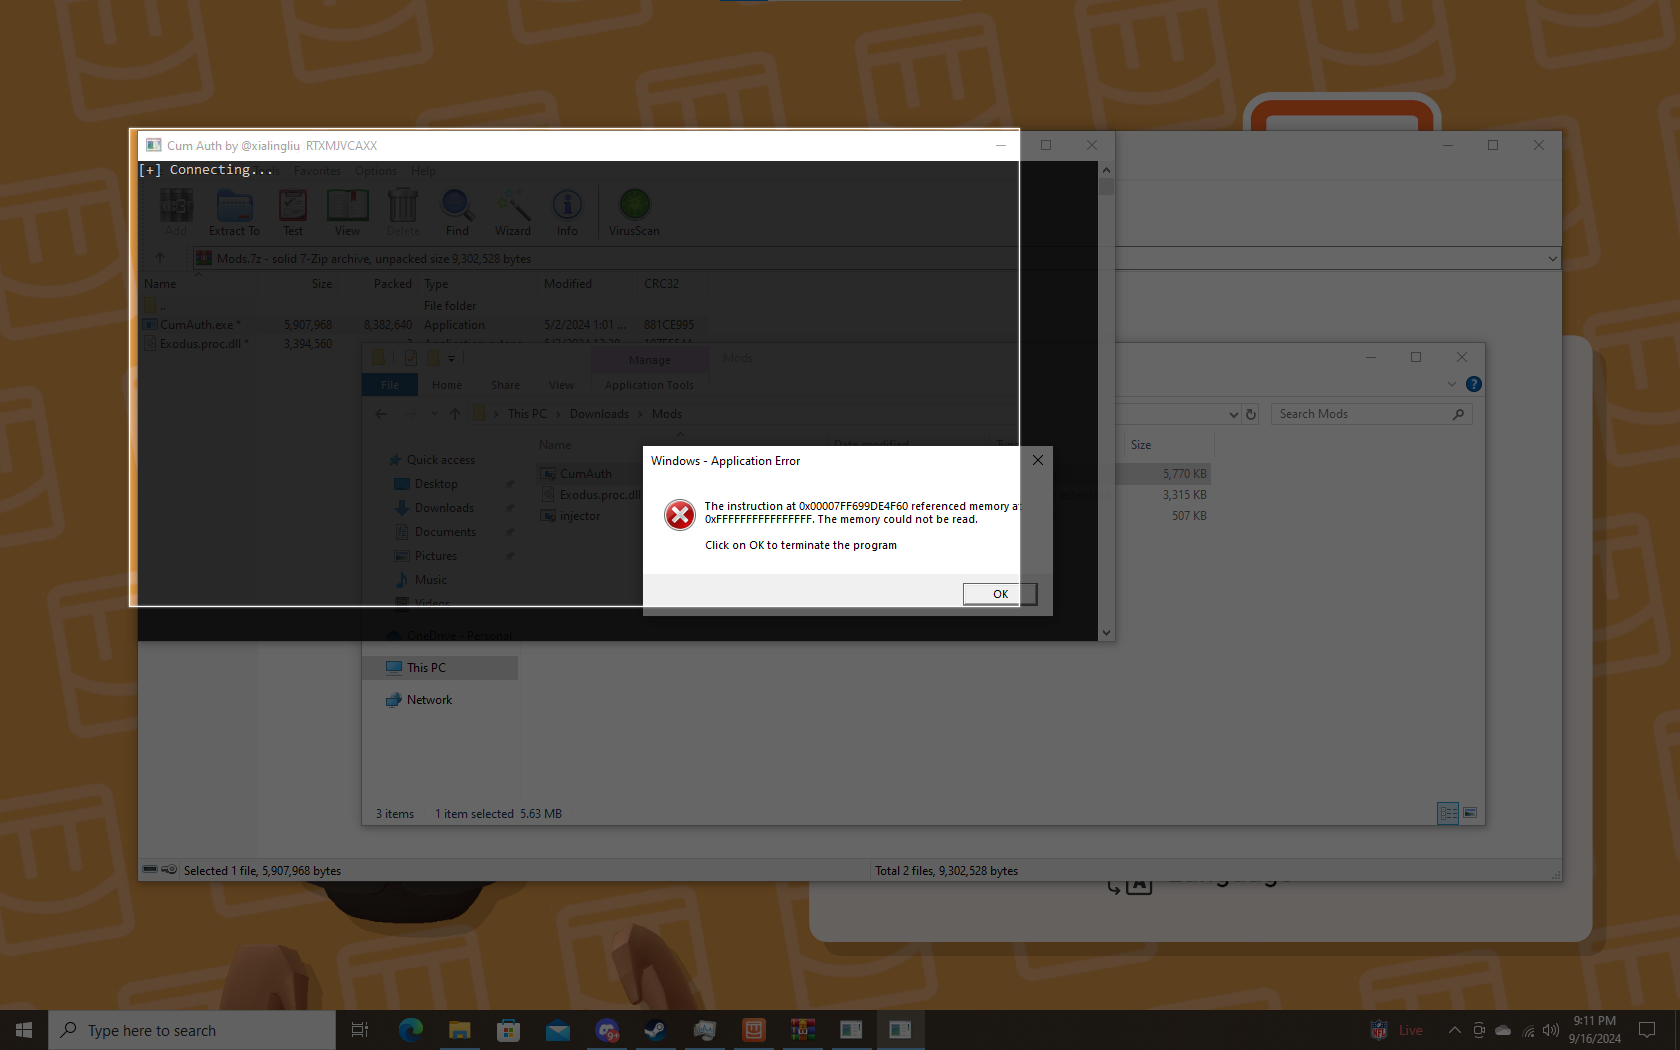
Task: Click Downloads in the Explorer address path
Action: click(599, 414)
